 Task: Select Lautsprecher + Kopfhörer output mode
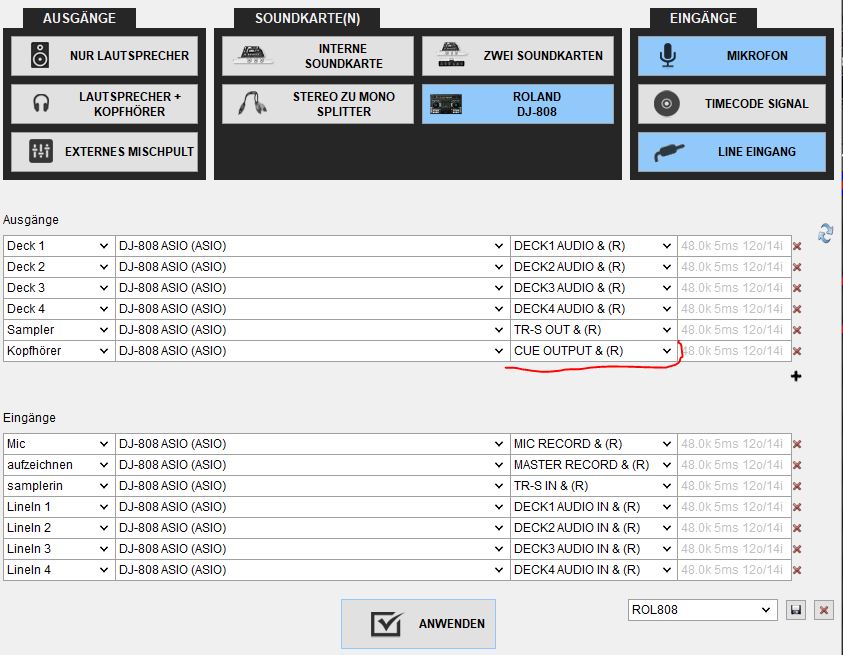[104, 104]
